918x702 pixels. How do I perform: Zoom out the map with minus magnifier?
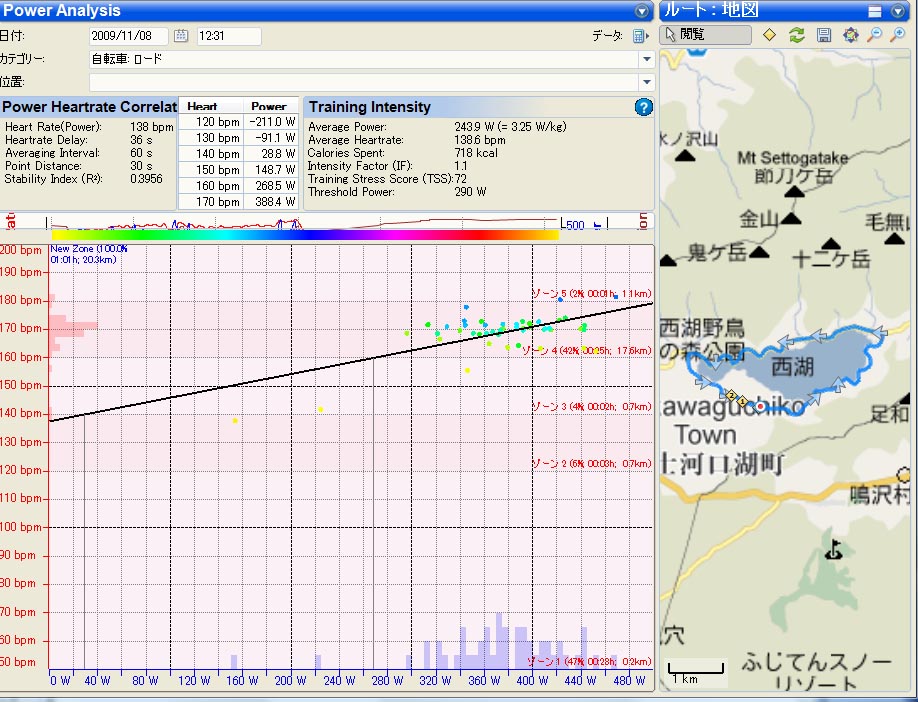pyautogui.click(x=874, y=35)
